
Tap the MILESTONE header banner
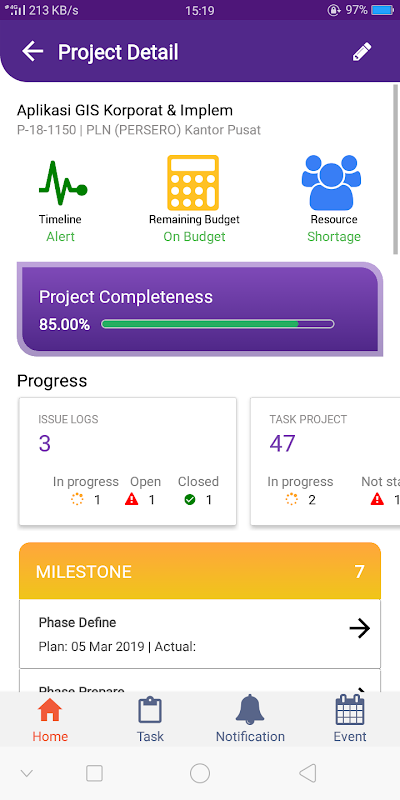tap(200, 571)
